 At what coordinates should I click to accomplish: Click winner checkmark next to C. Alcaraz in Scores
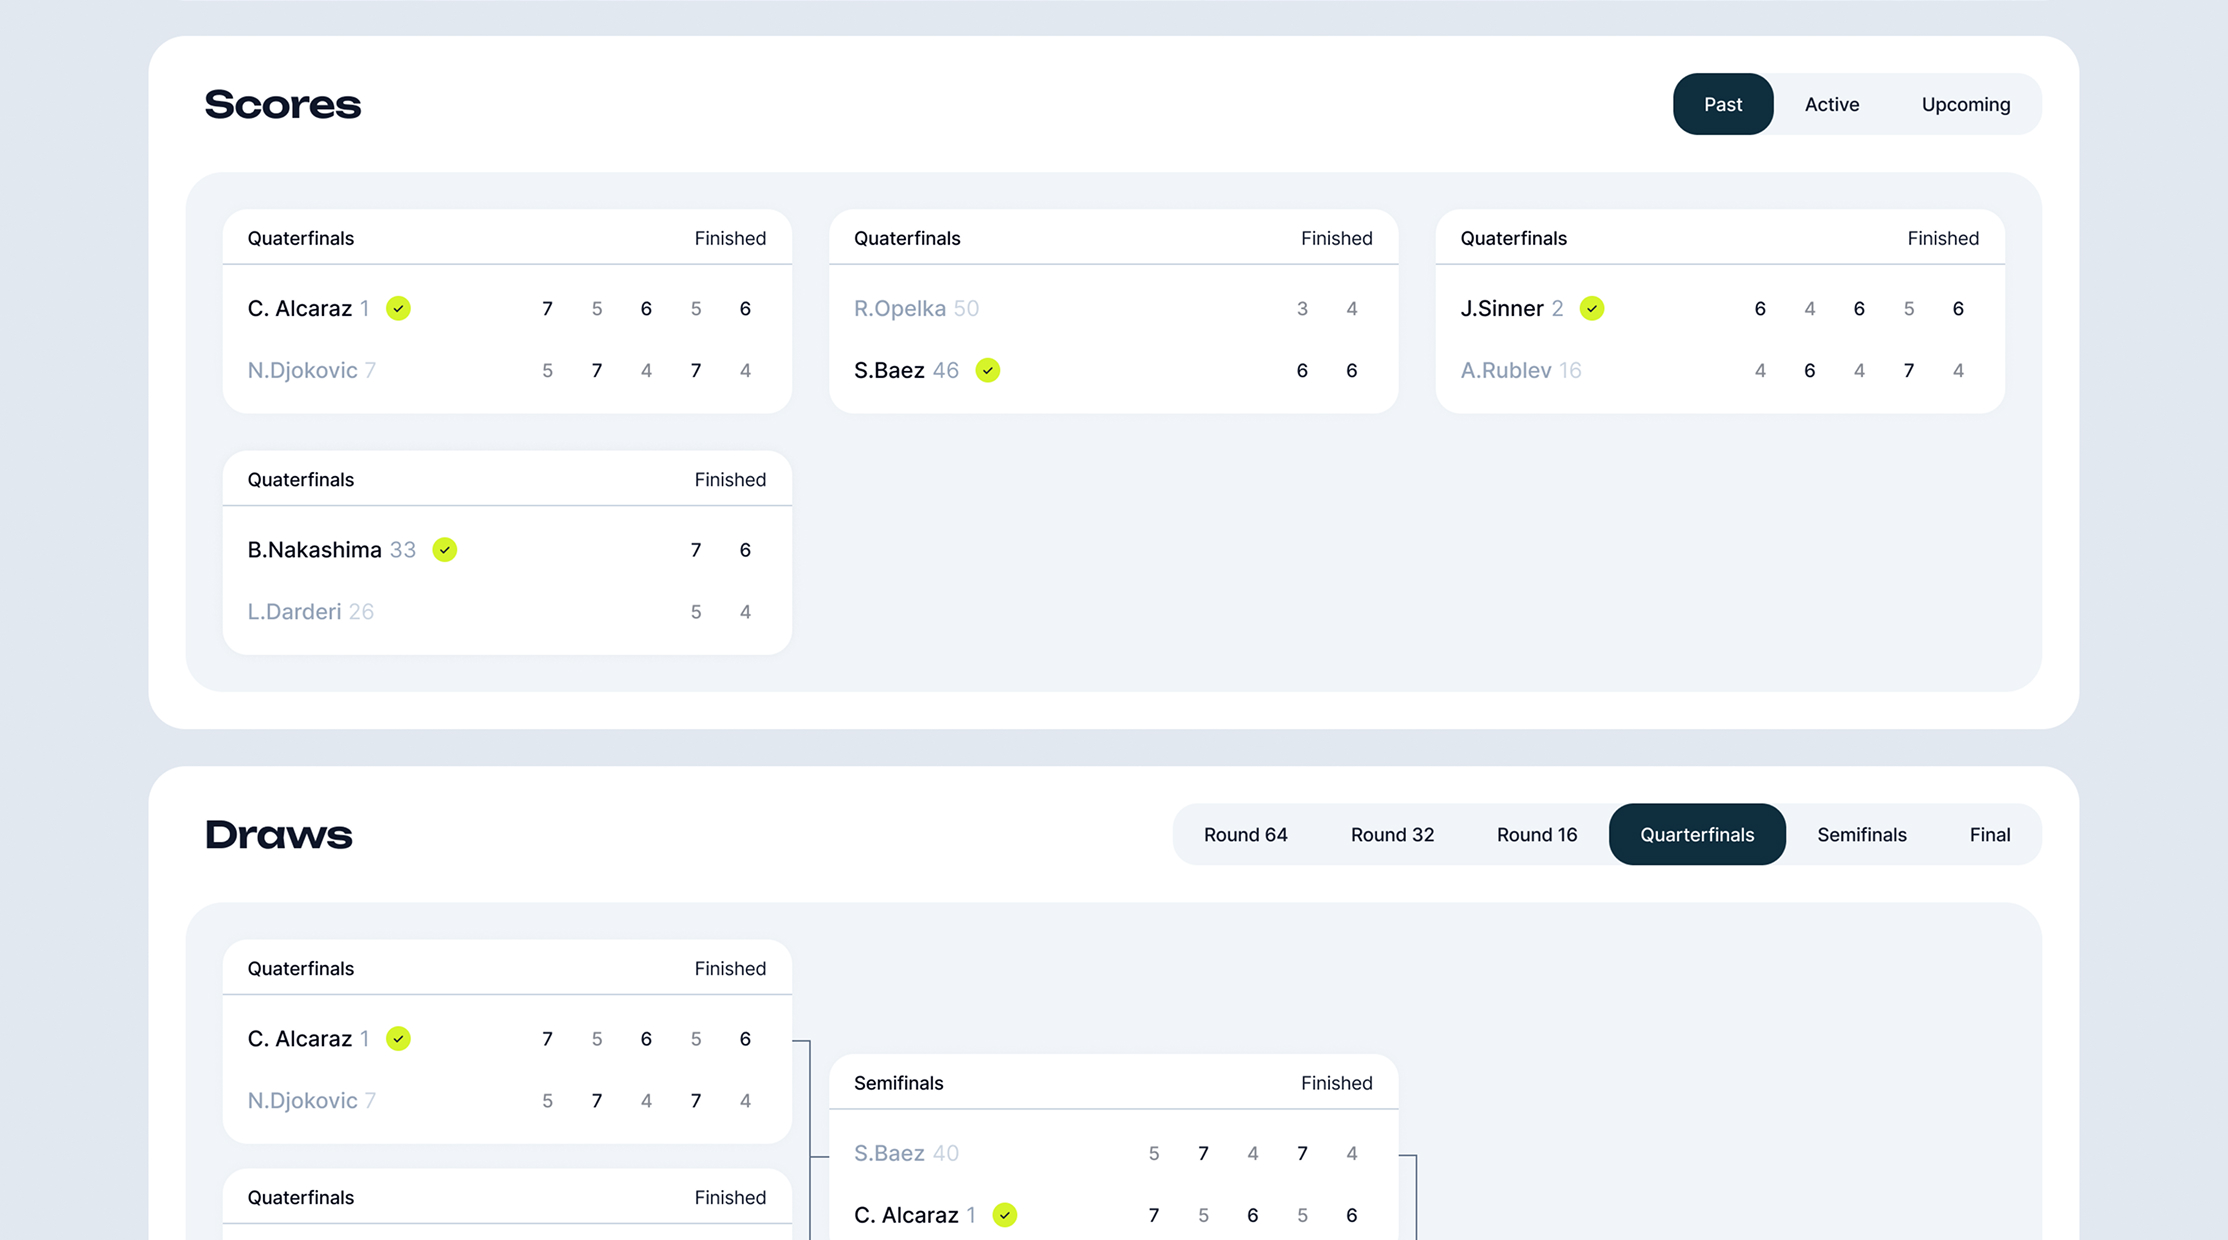(x=398, y=308)
